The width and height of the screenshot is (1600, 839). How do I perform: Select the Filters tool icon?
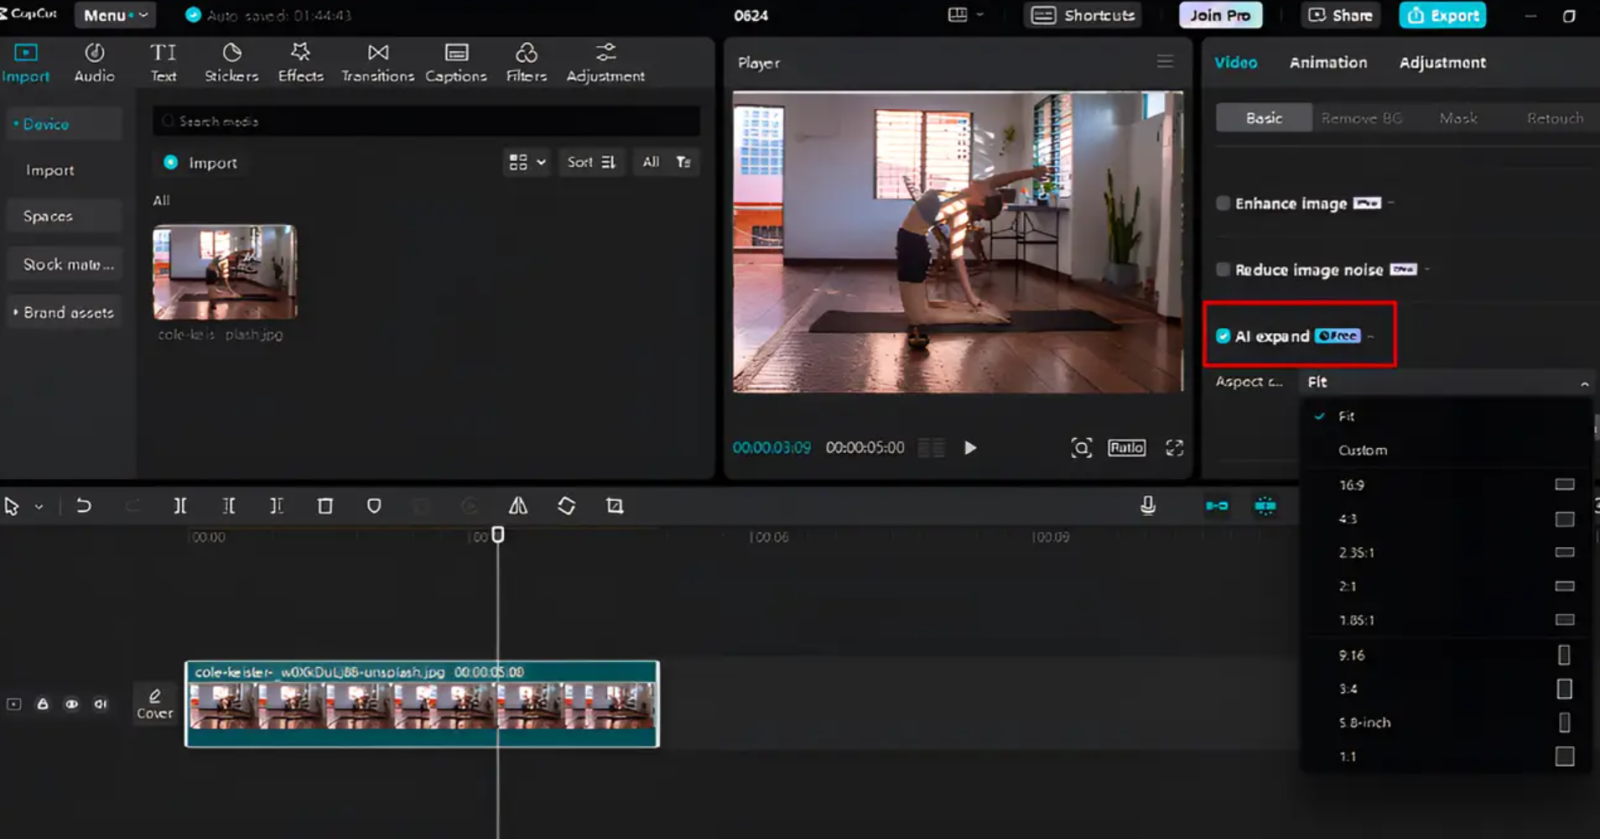tap(526, 62)
